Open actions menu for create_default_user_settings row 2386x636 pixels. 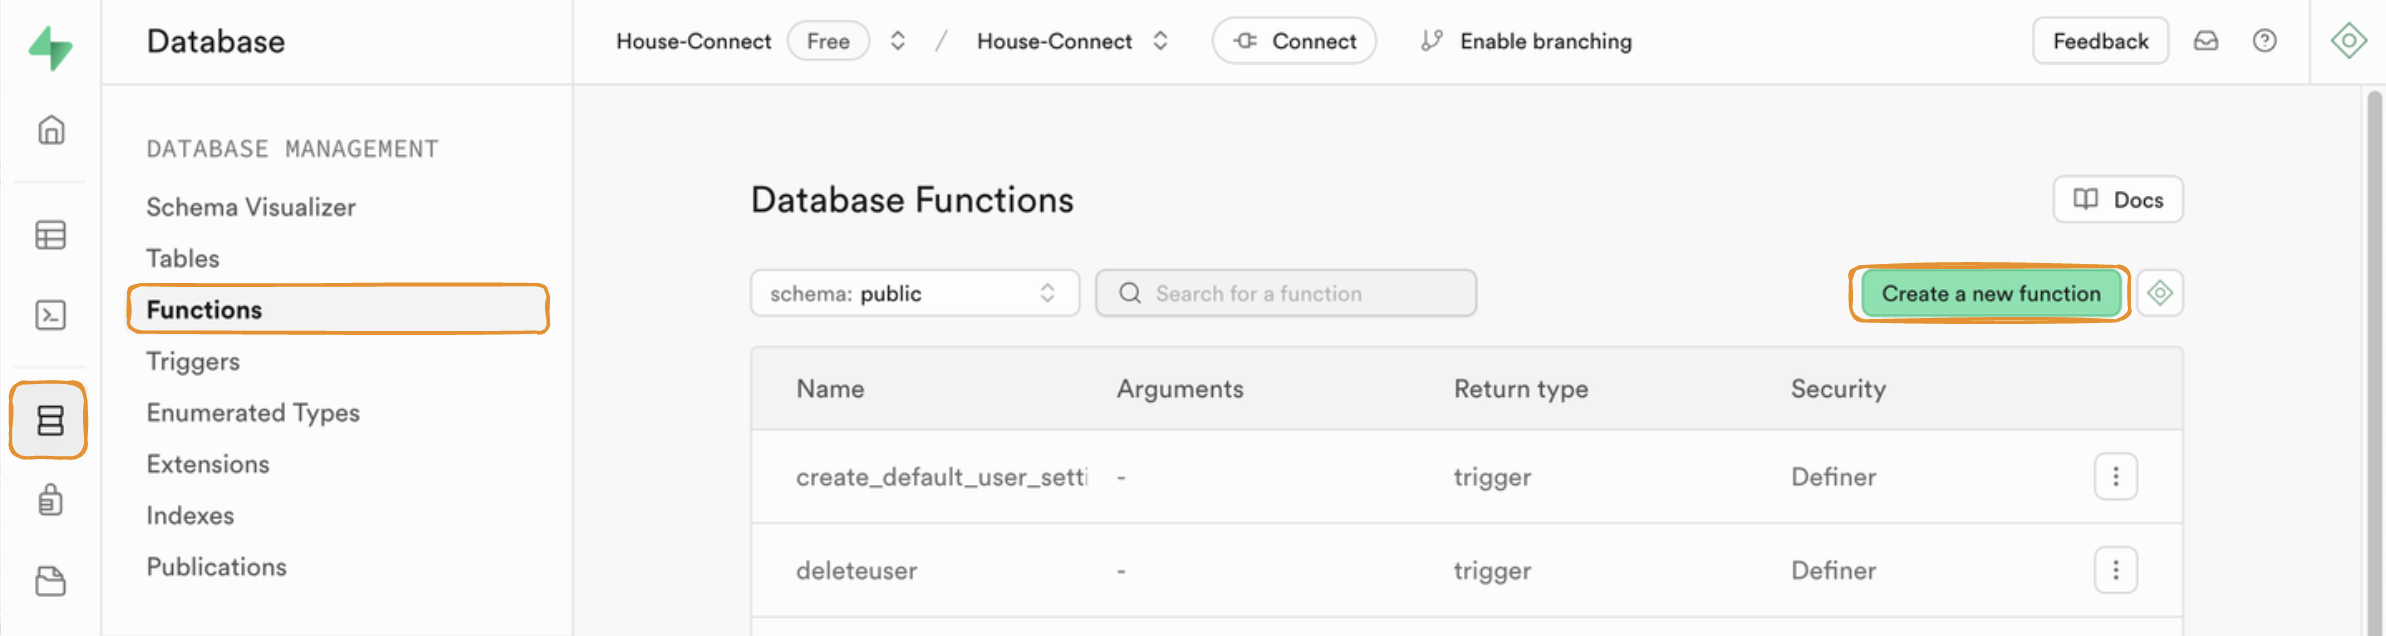coord(2115,477)
